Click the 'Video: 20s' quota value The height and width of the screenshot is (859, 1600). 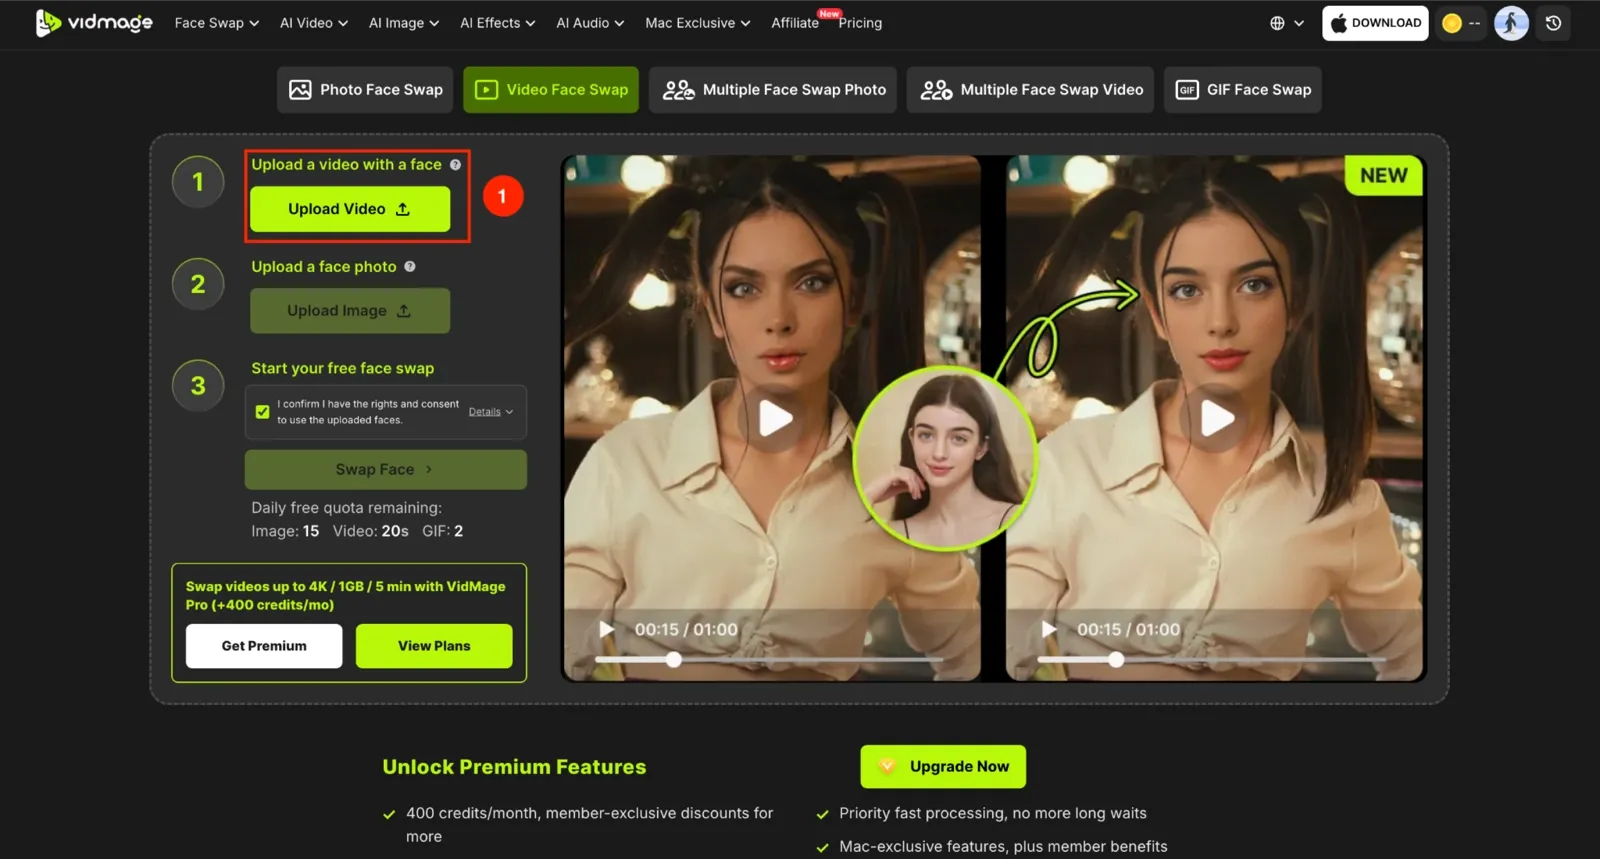[371, 531]
